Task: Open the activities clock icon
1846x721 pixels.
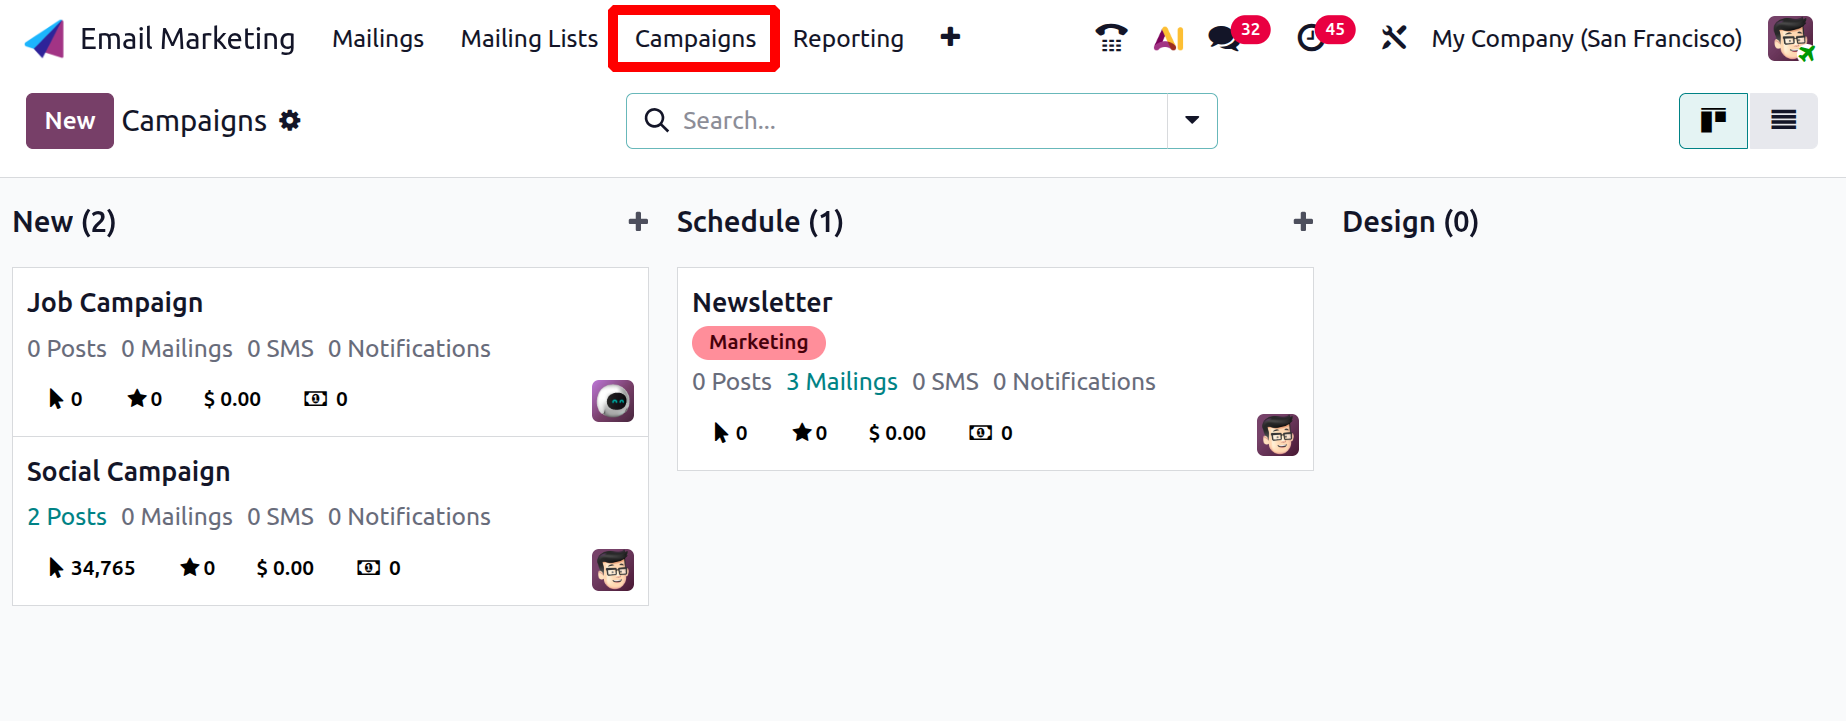Action: tap(1310, 38)
